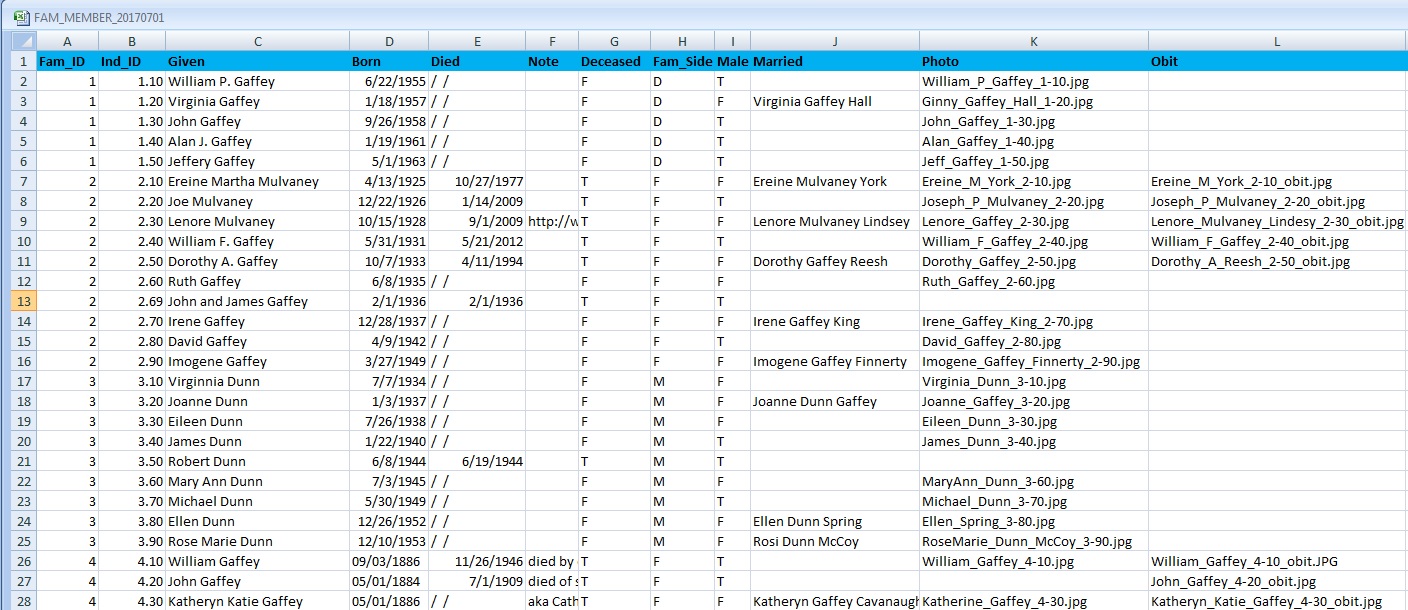Select column H header

coord(682,41)
